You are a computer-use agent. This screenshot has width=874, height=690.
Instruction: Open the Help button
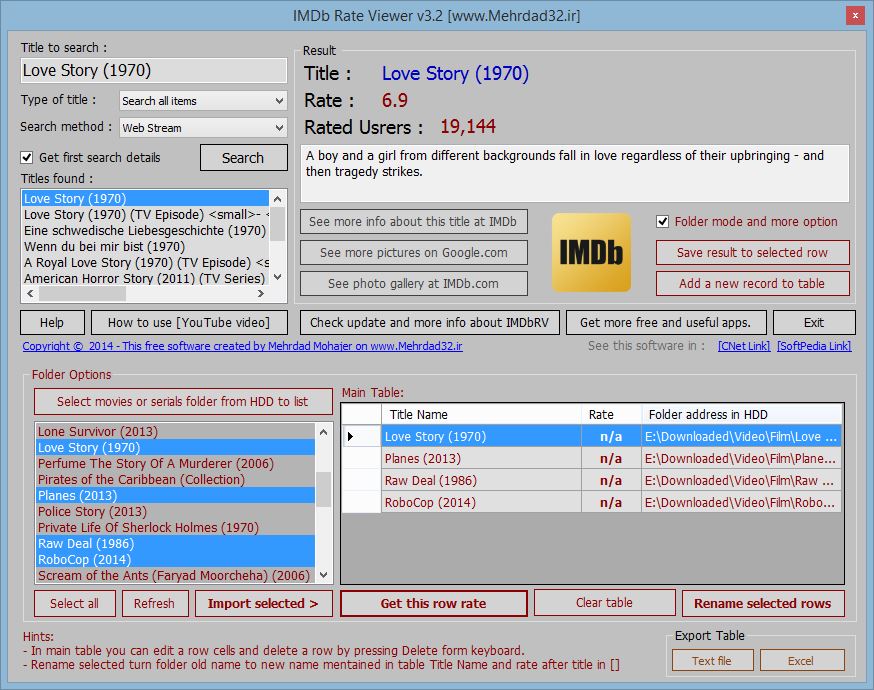(x=52, y=323)
